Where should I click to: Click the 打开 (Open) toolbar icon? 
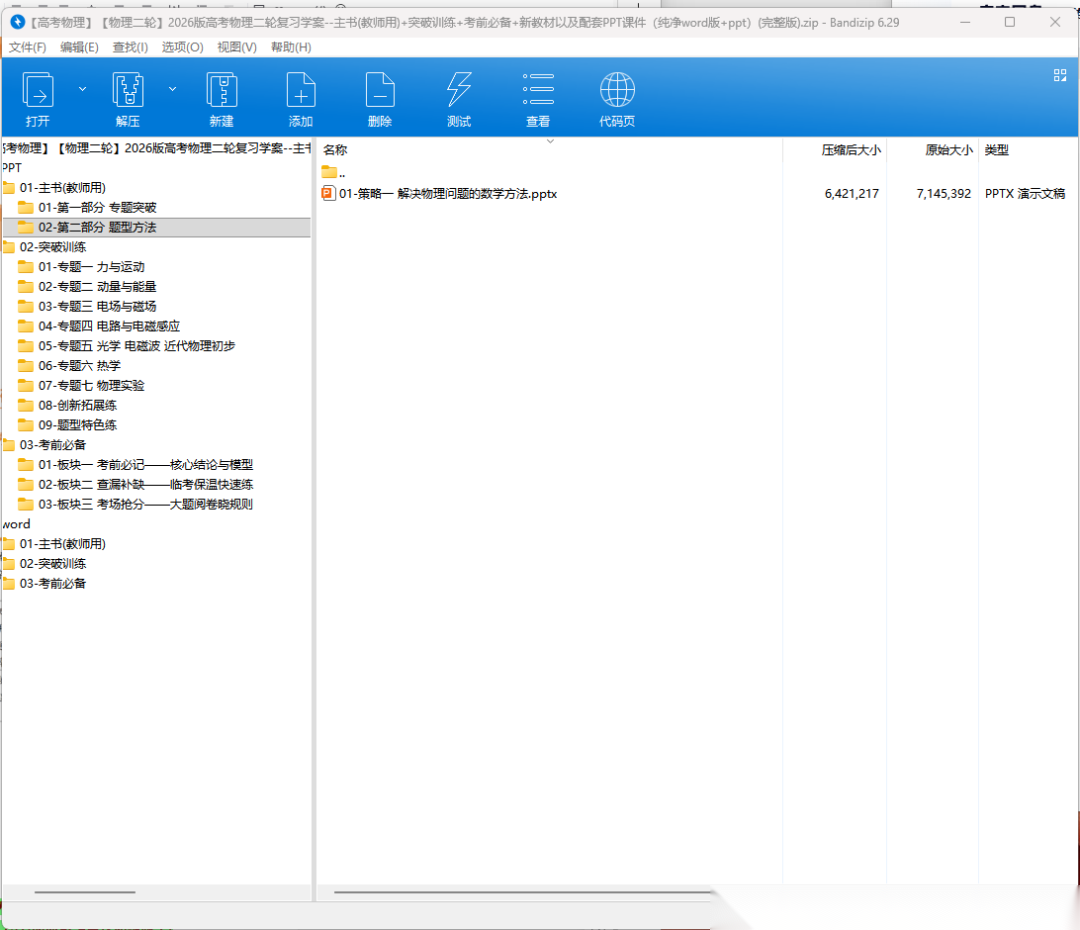[38, 92]
